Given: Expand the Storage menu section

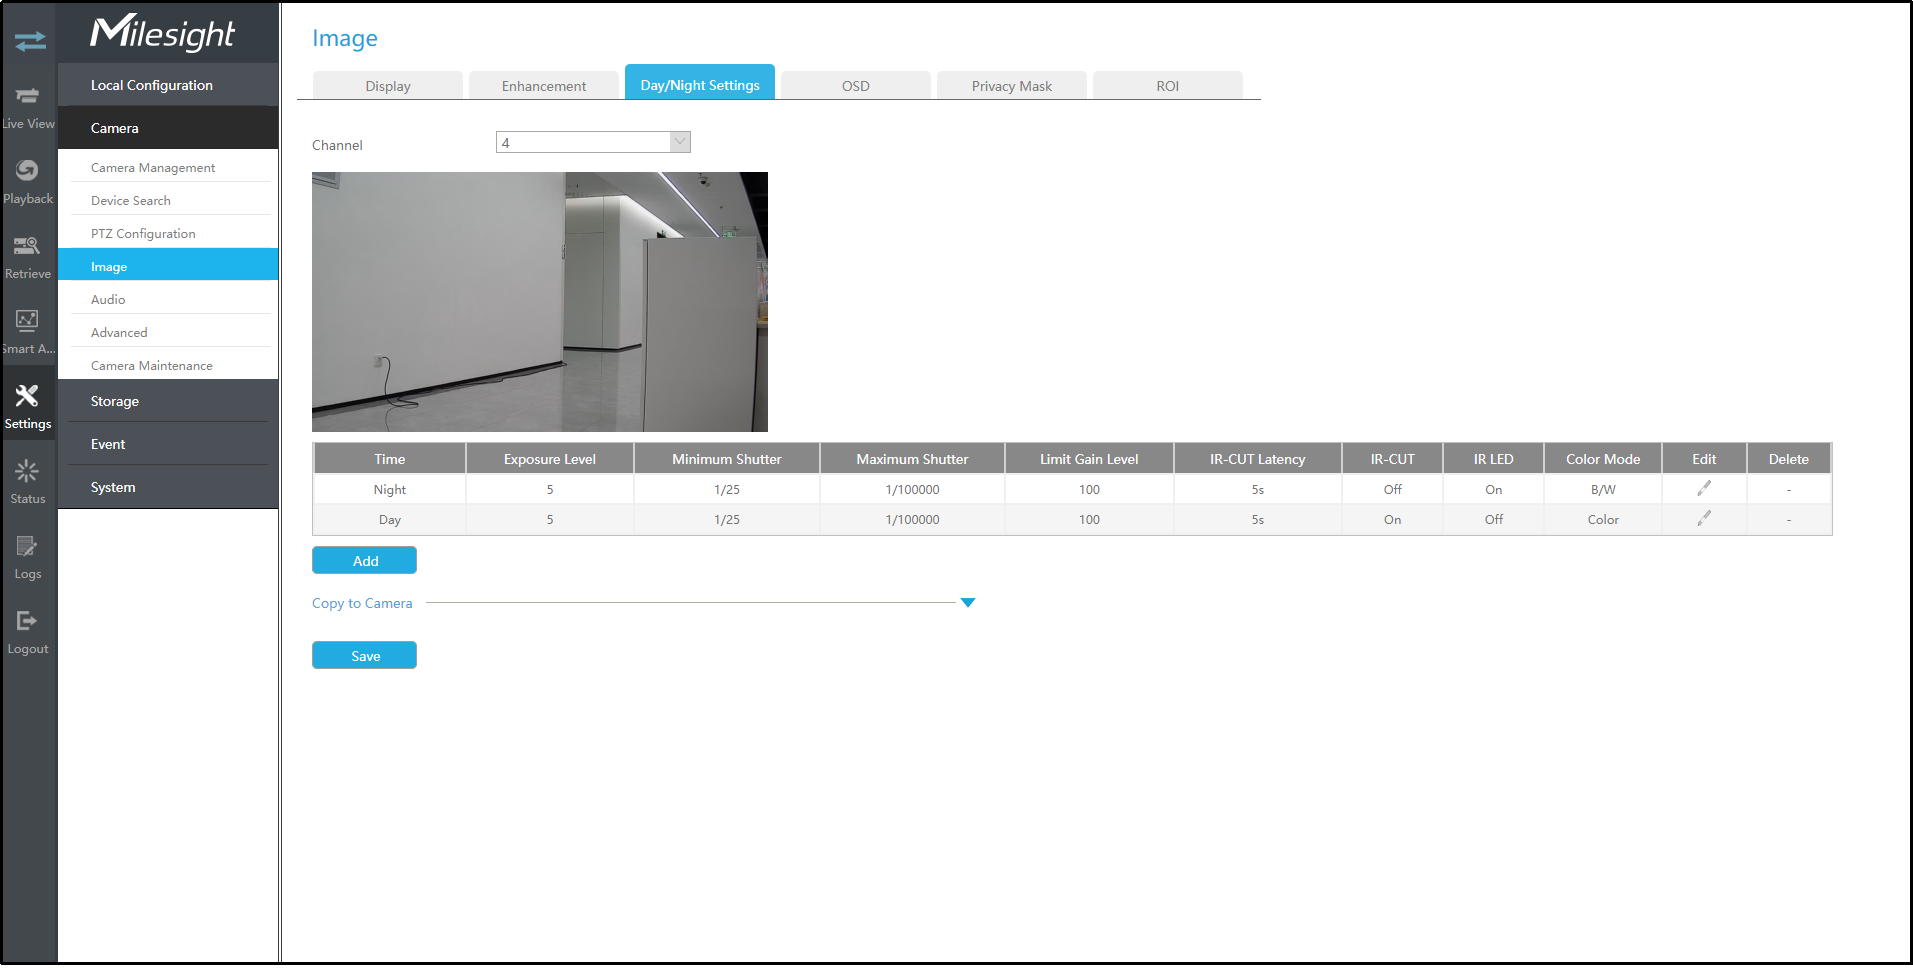Looking at the screenshot, I should [168, 401].
